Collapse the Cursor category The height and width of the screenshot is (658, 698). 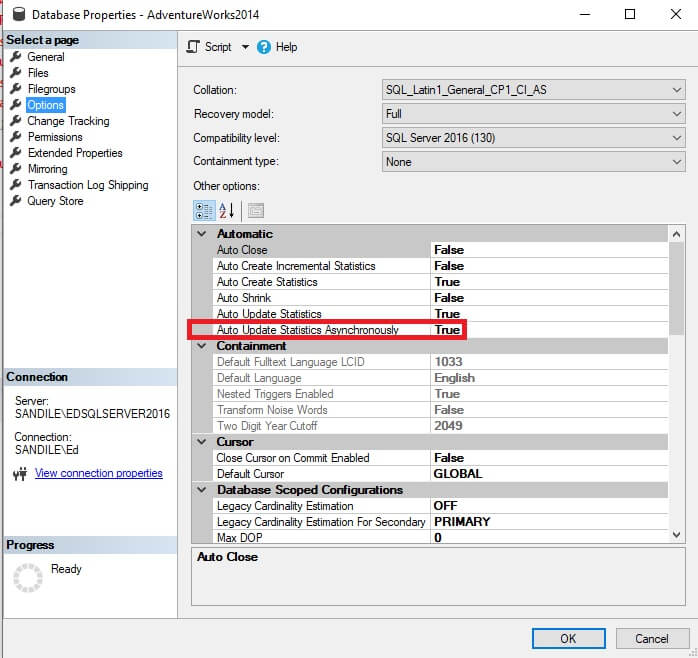(202, 442)
